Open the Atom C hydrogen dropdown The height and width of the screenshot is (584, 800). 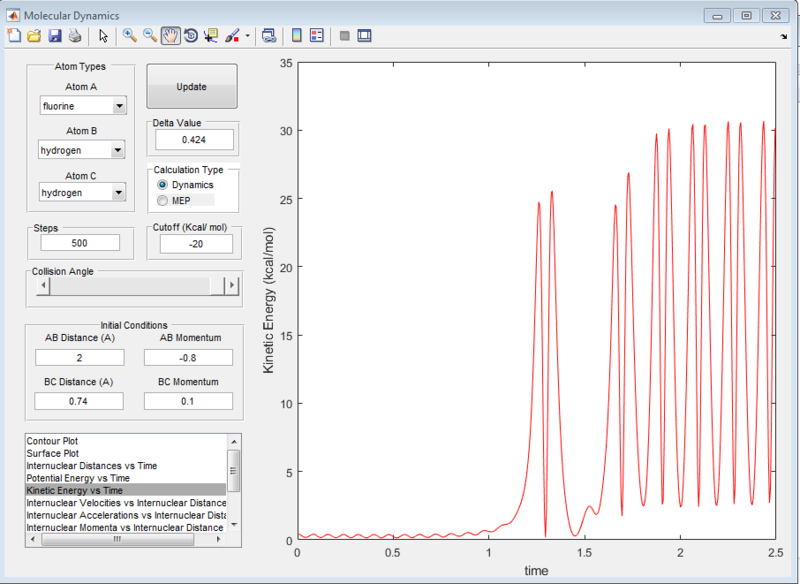(83, 193)
